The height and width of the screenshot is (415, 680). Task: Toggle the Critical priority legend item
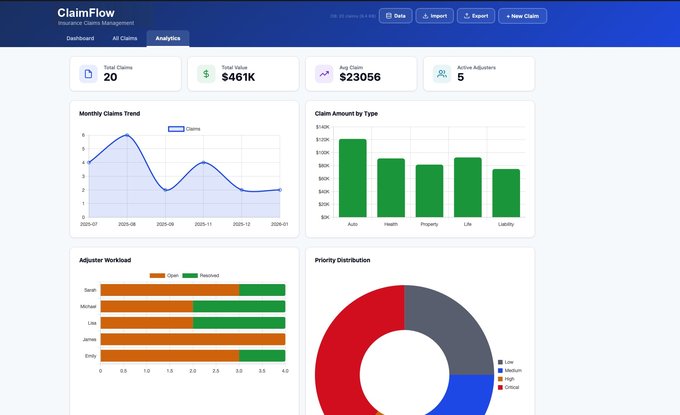click(508, 387)
